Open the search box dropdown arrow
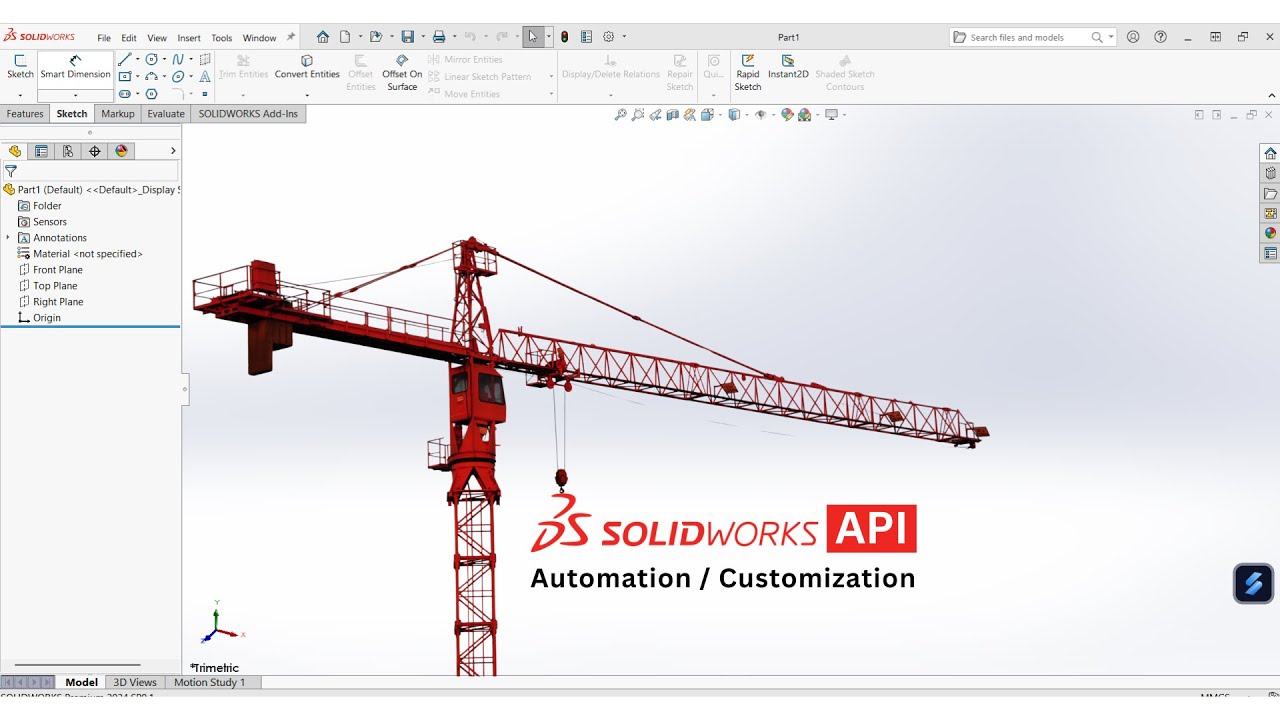Image resolution: width=1280 pixels, height=720 pixels. tap(1110, 37)
